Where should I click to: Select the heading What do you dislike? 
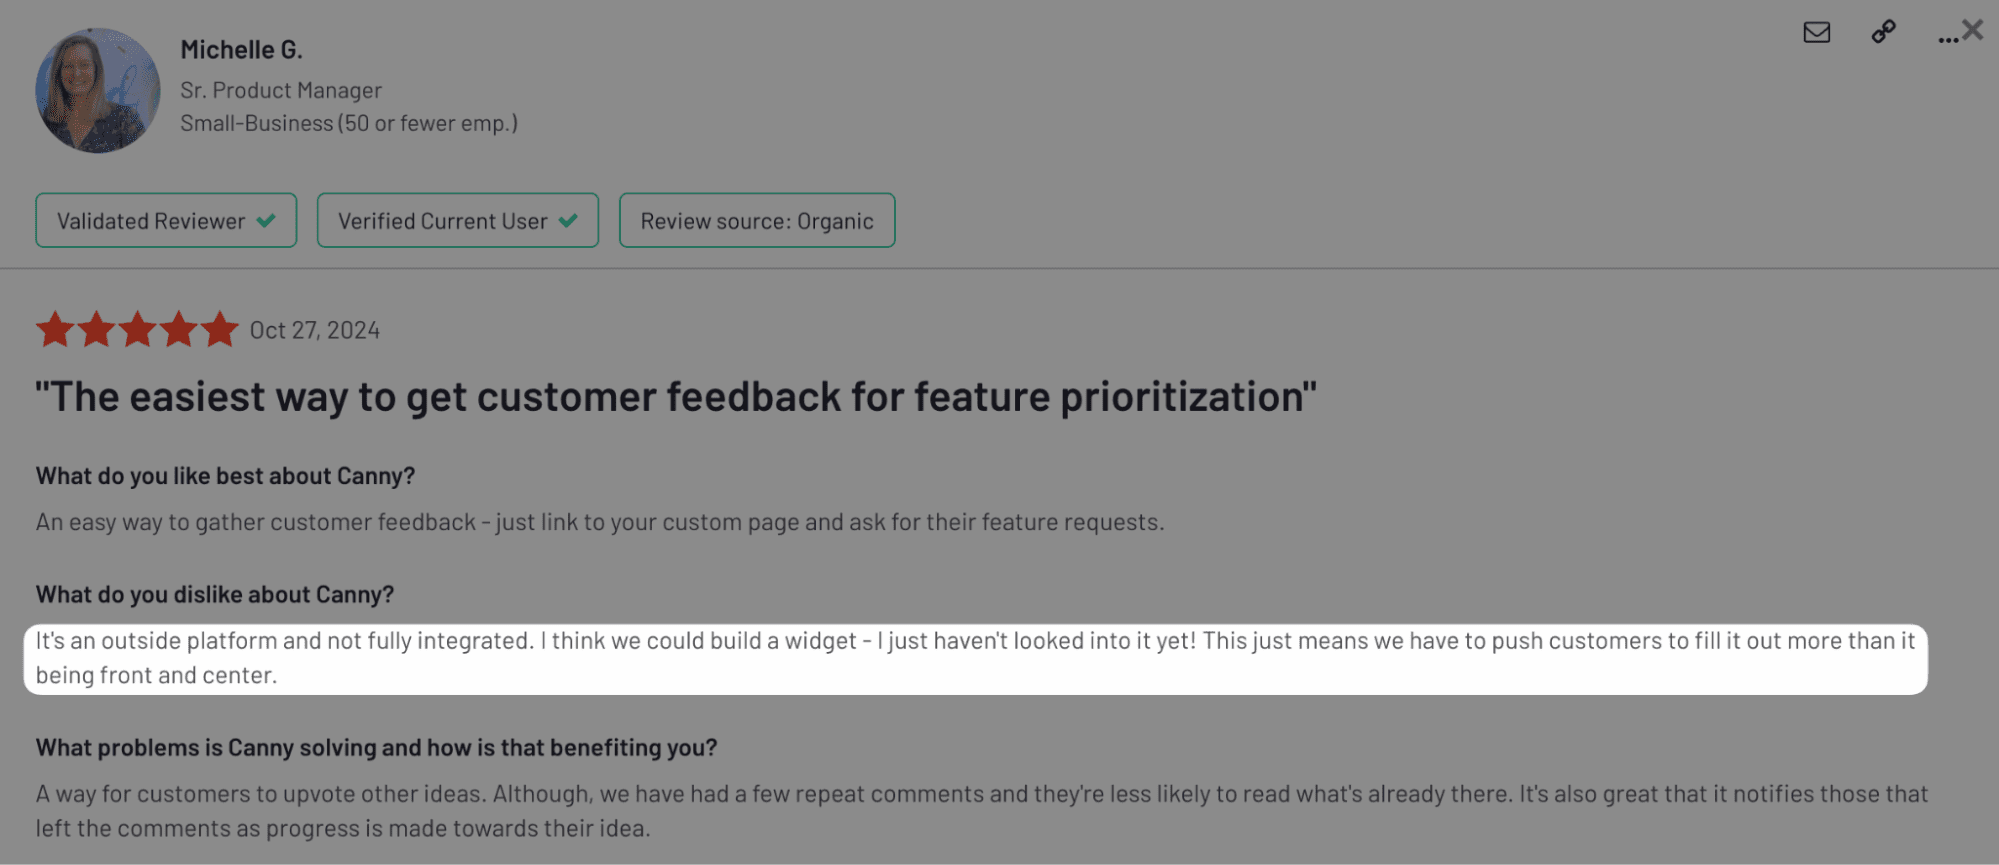[216, 593]
